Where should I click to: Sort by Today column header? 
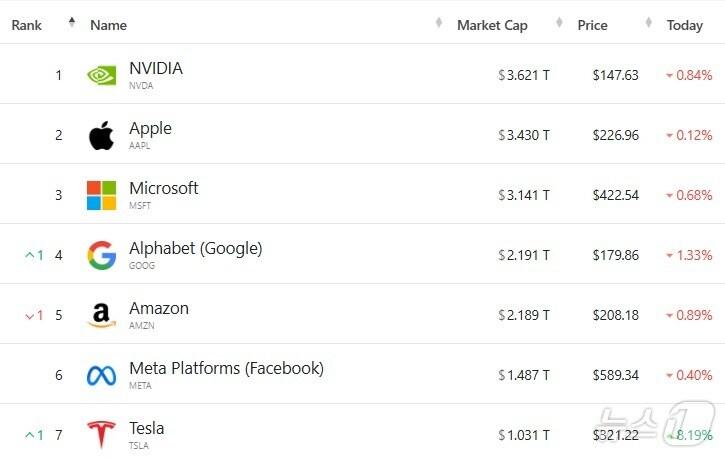tap(685, 25)
